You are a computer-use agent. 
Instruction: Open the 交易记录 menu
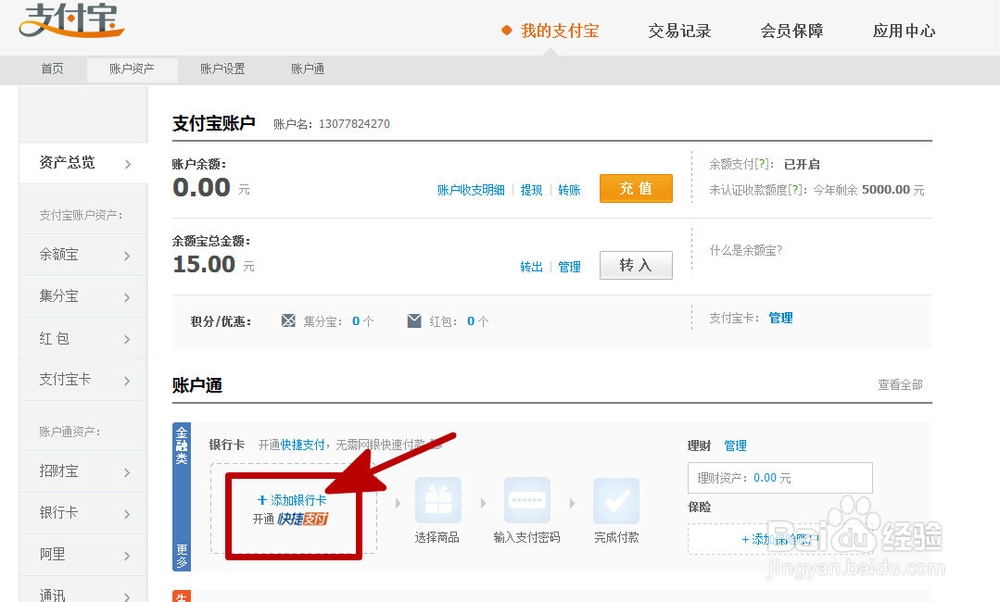pos(679,31)
